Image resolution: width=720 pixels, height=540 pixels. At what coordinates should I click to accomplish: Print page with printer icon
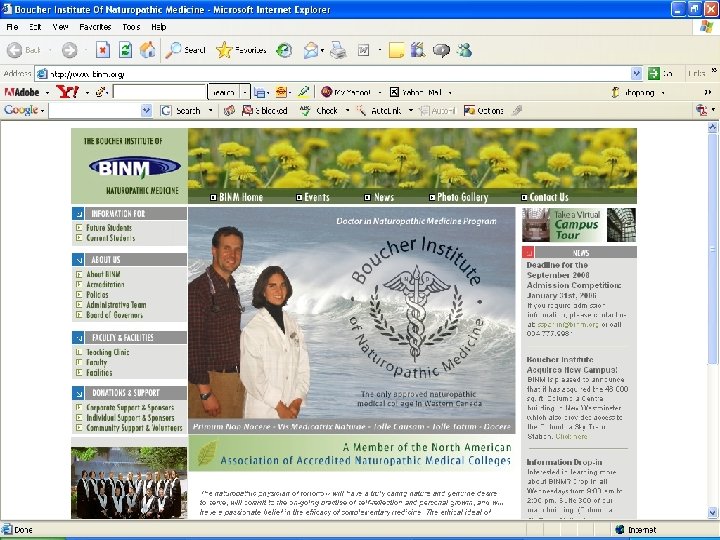338,50
